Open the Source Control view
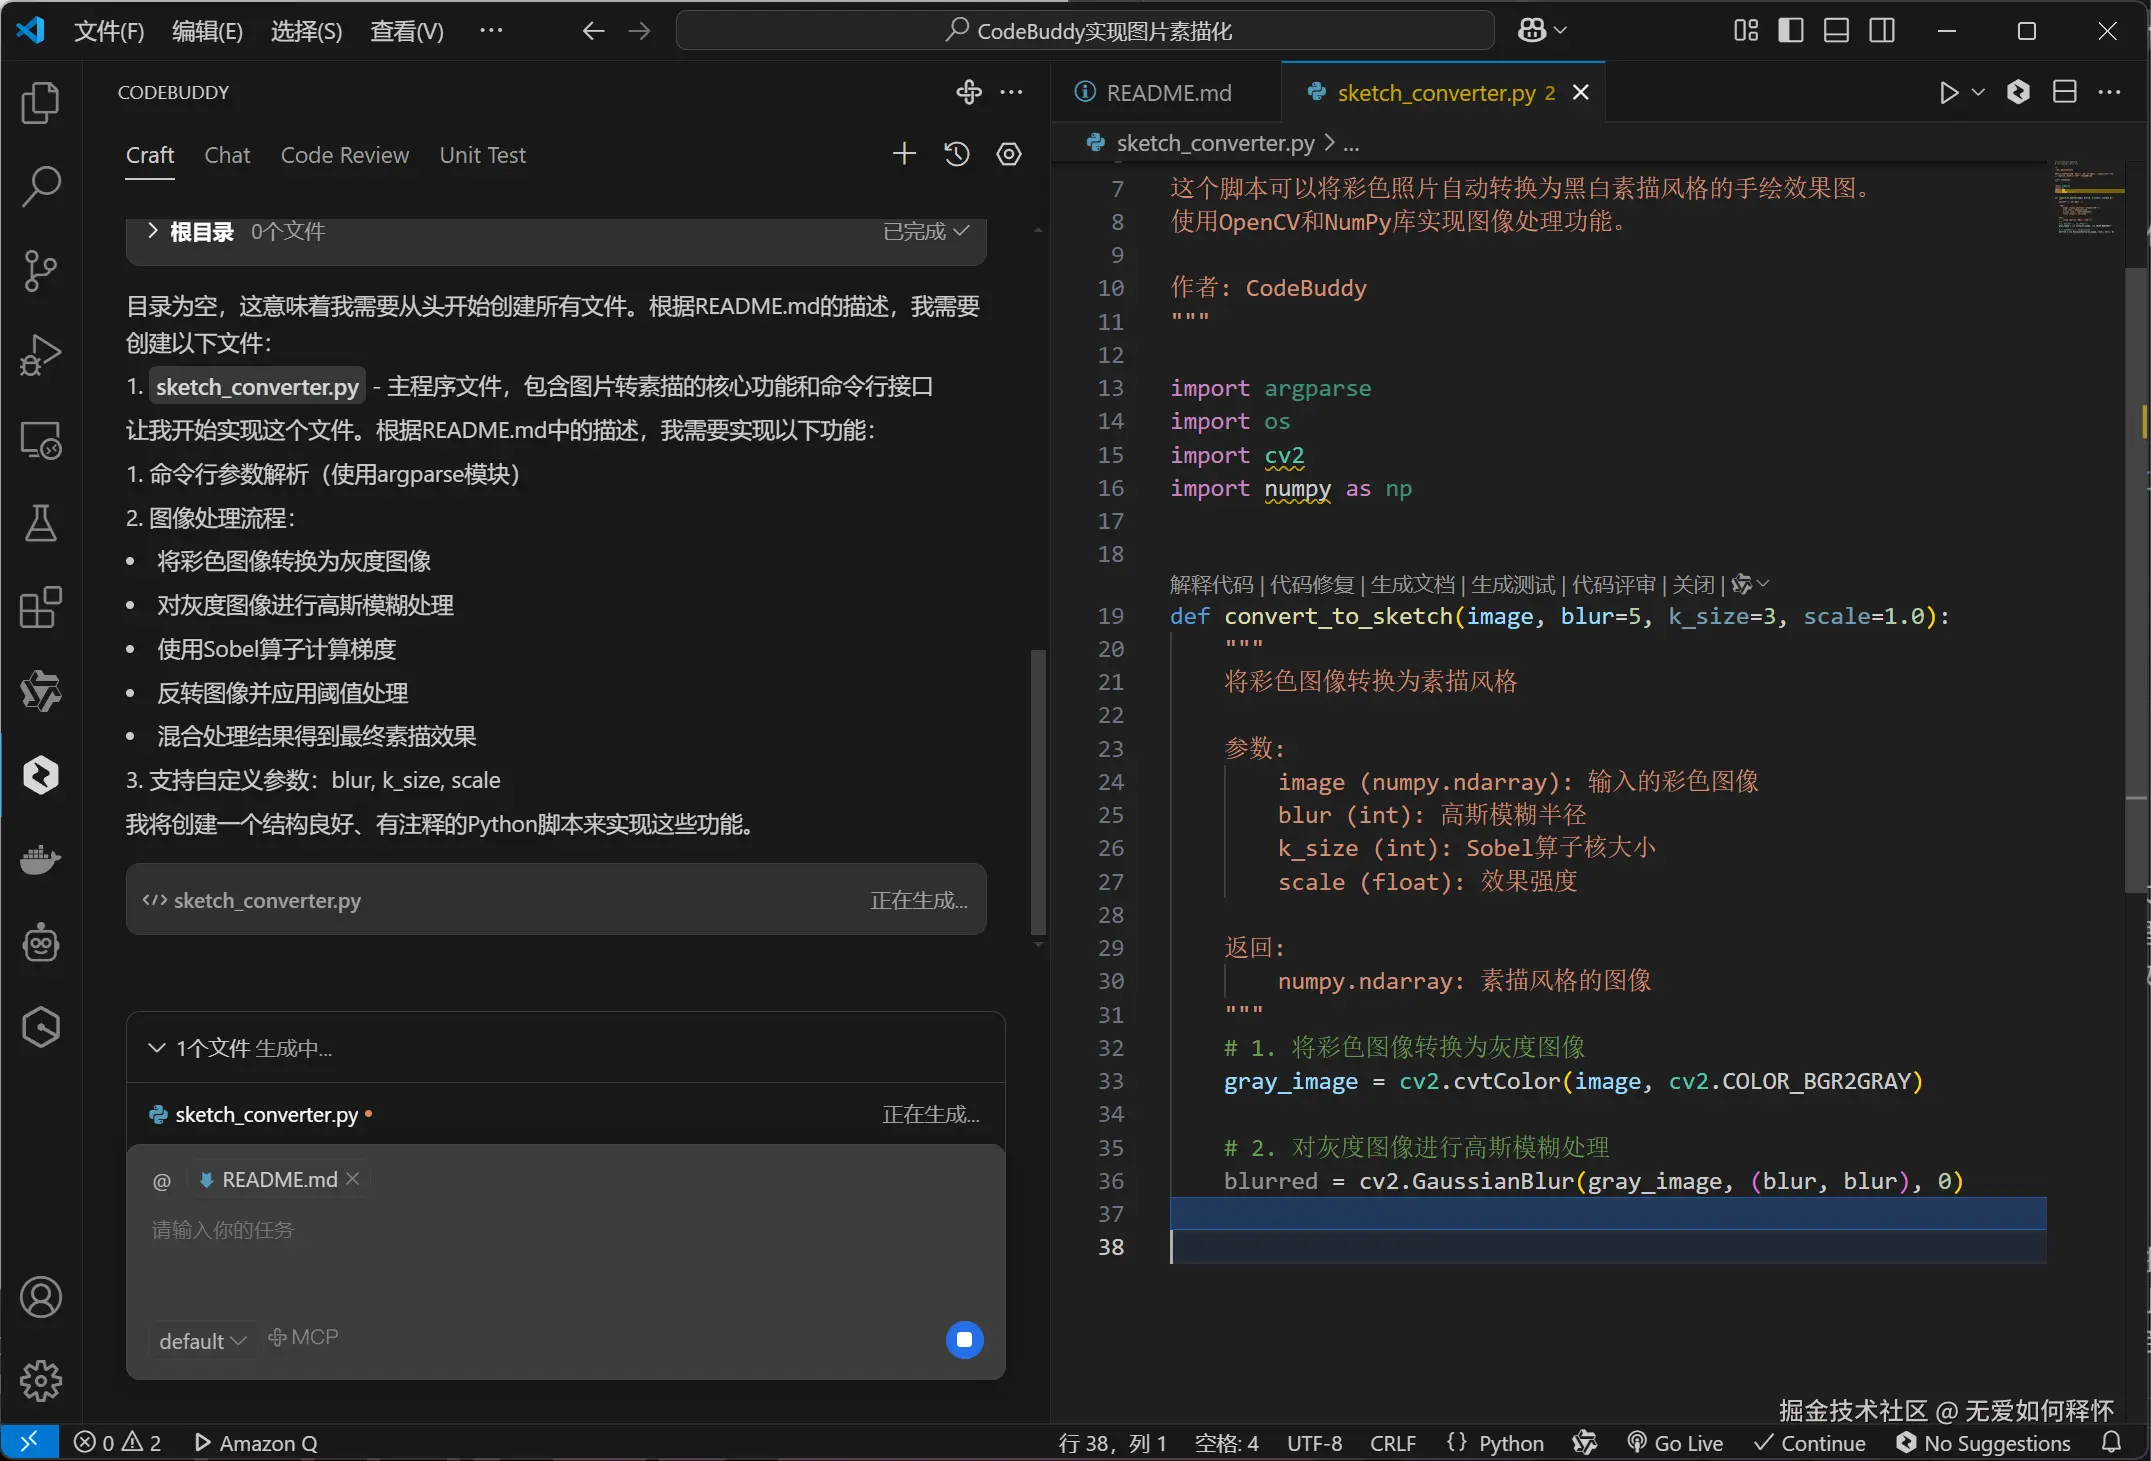This screenshot has width=2151, height=1461. (40, 270)
